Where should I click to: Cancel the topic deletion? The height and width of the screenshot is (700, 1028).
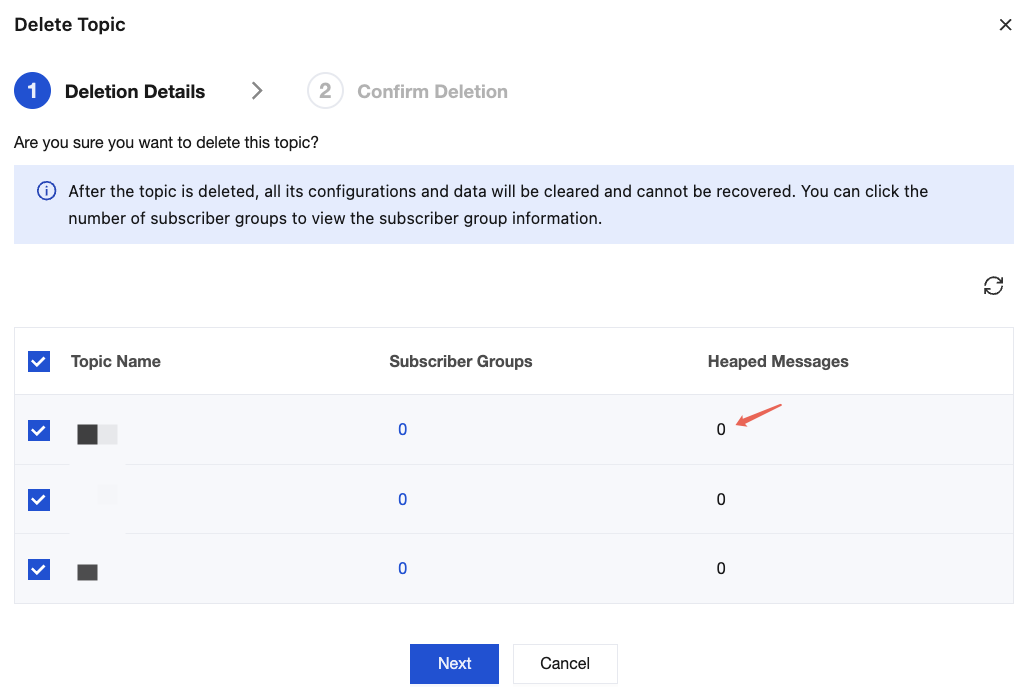tap(565, 663)
